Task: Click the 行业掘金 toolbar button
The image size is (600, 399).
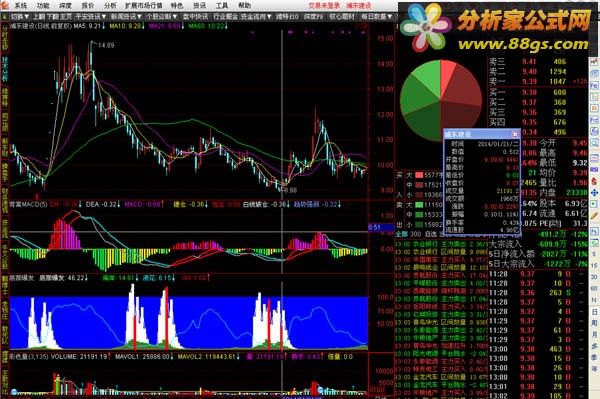Action: (225, 17)
